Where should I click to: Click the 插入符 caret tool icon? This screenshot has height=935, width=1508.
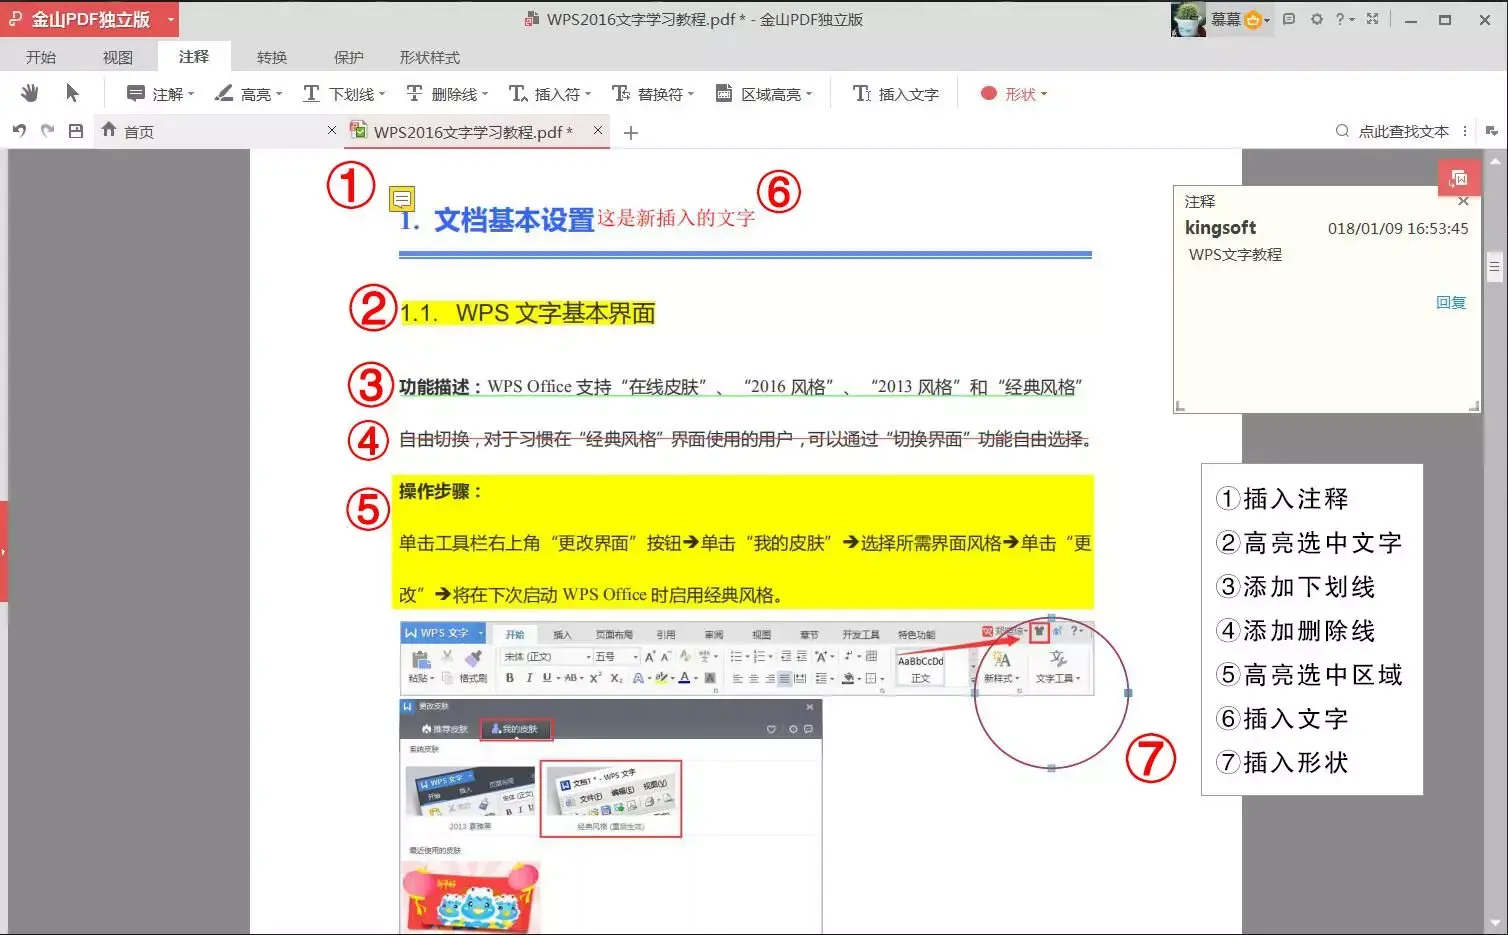(517, 93)
